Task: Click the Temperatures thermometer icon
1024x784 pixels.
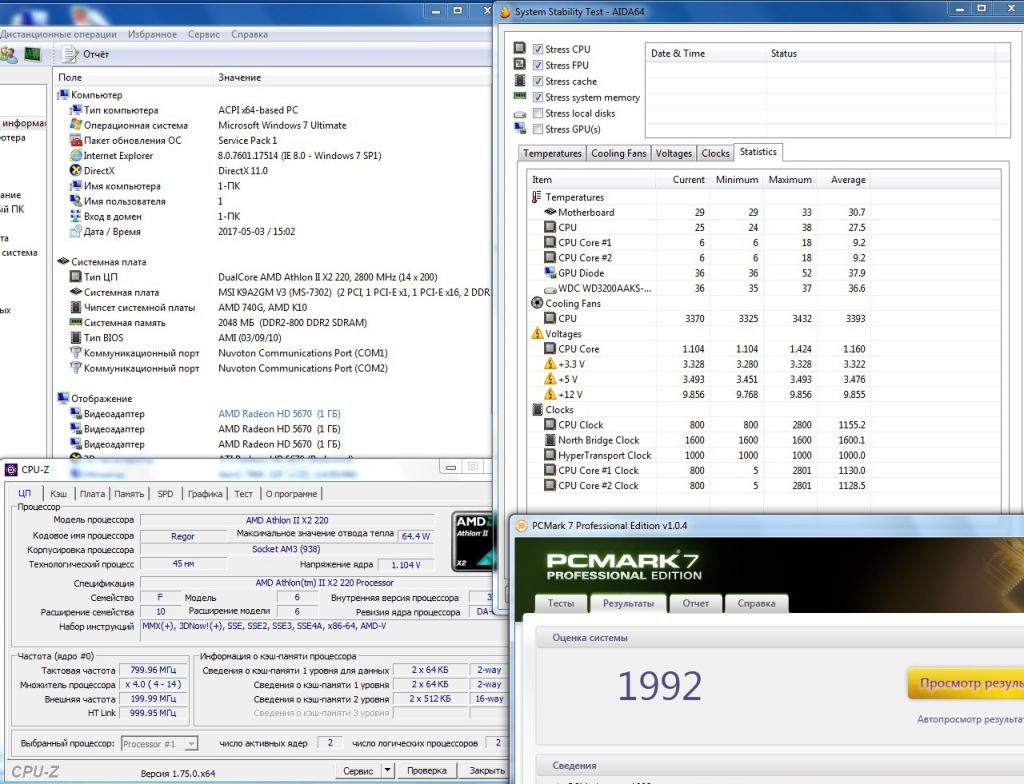Action: tap(536, 197)
